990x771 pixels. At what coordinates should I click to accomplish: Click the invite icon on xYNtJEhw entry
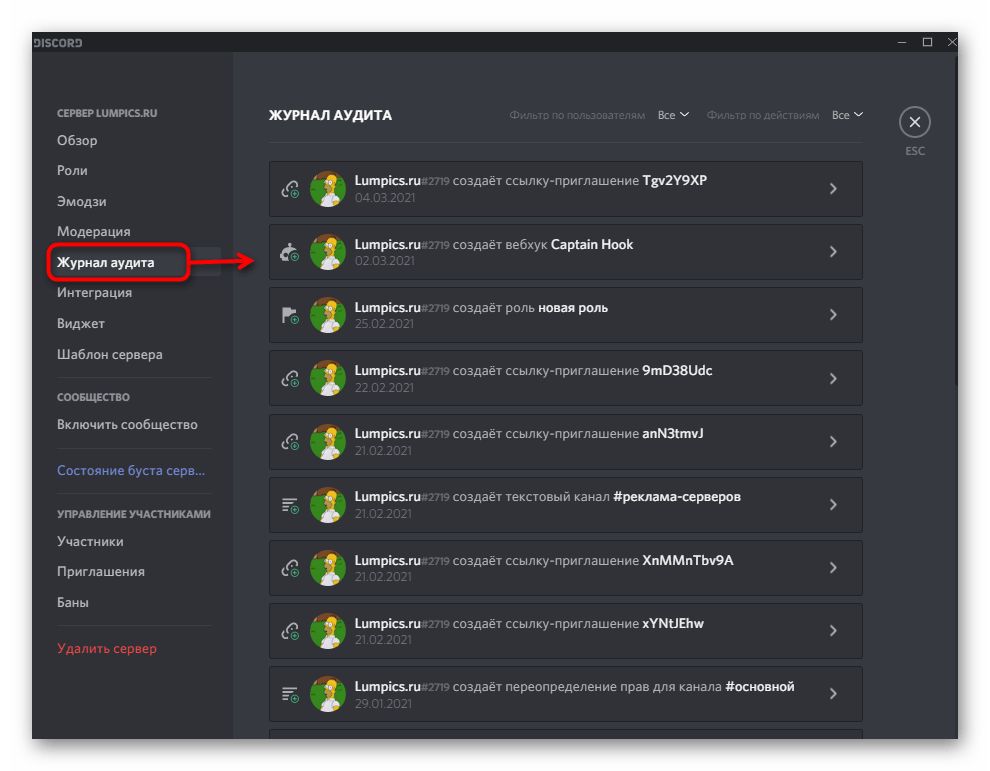(290, 630)
